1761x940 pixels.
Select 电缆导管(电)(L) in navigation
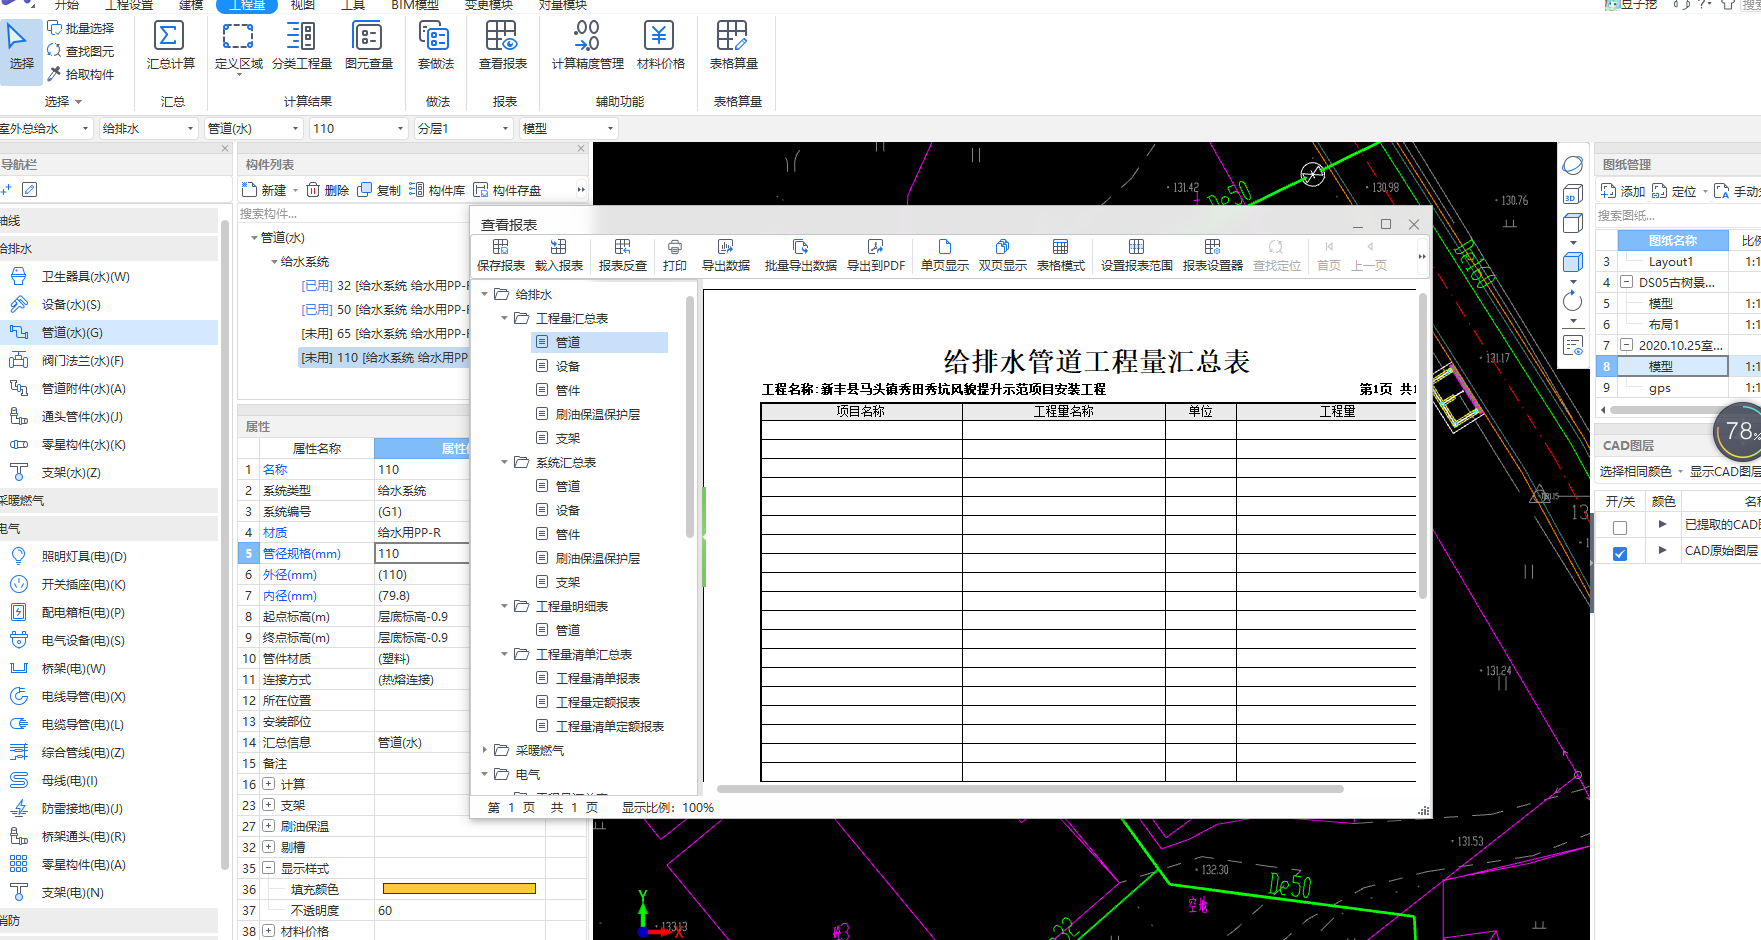coord(82,725)
